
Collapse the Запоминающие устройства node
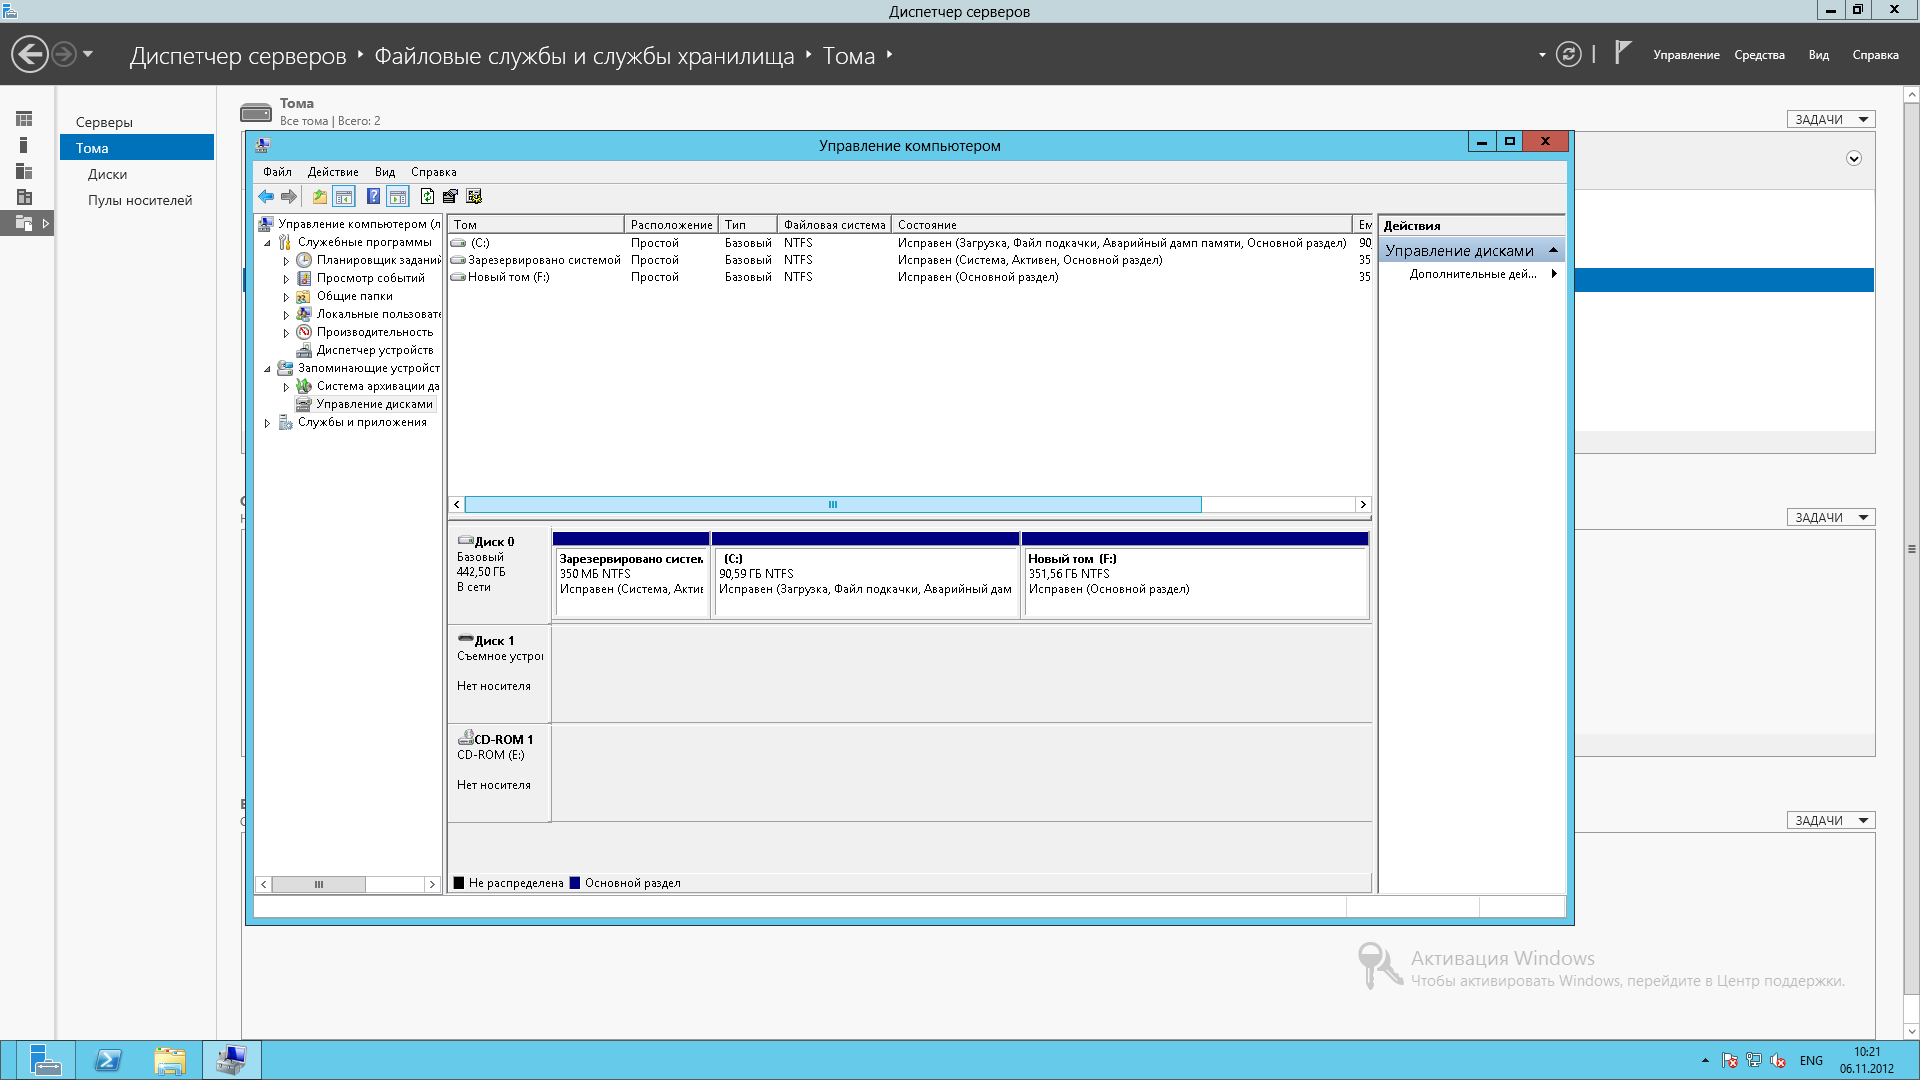267,369
